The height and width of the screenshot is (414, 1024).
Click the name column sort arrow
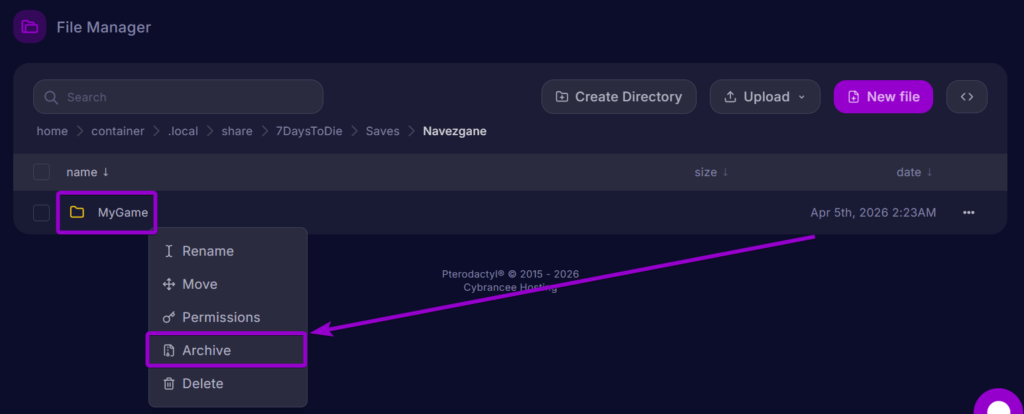106,172
